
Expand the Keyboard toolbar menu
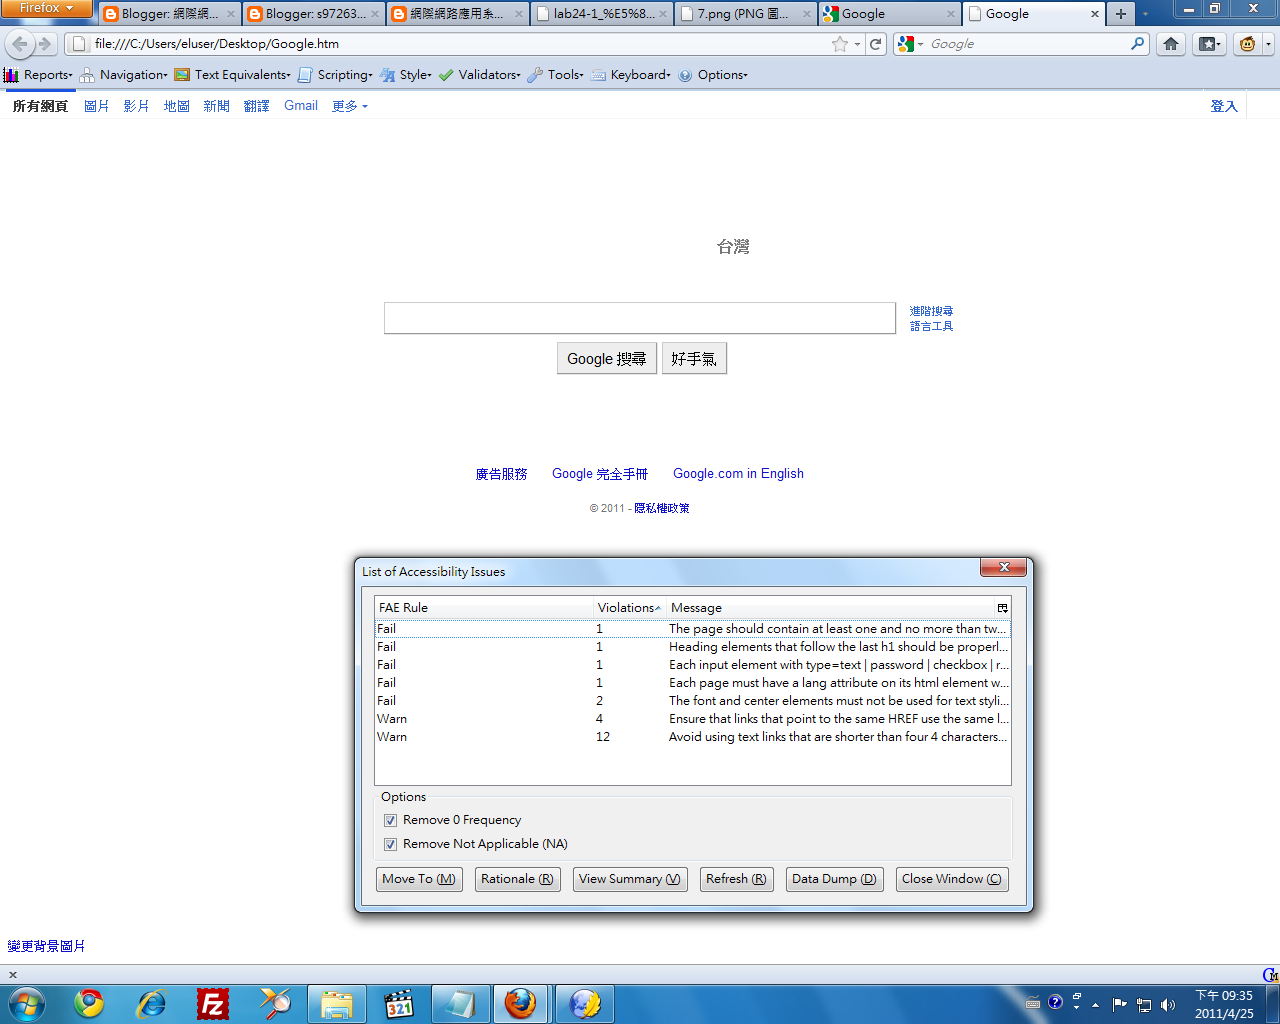(x=630, y=75)
